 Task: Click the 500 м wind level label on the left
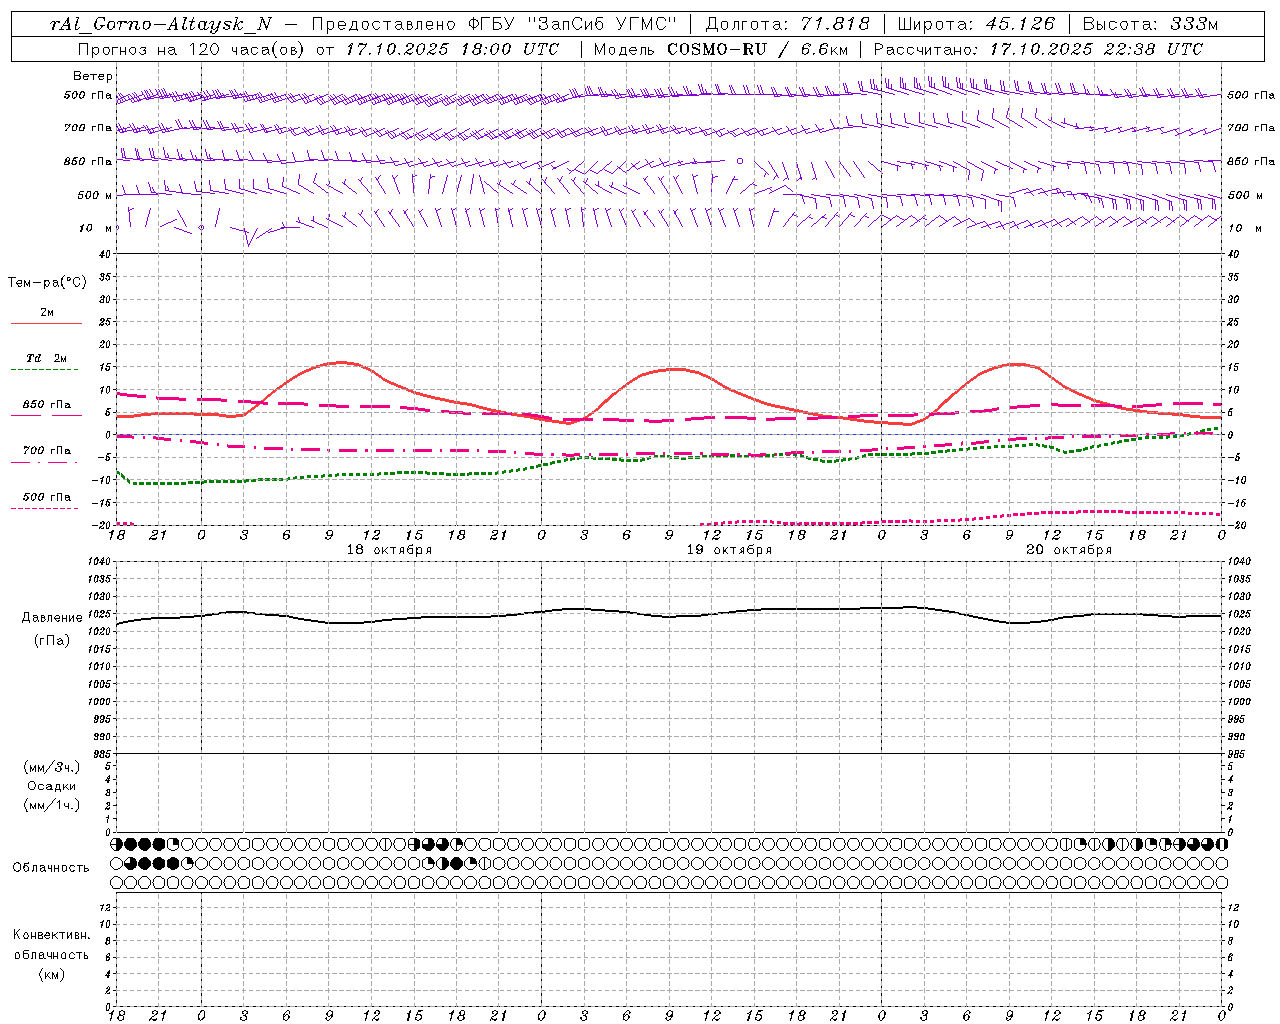click(95, 195)
